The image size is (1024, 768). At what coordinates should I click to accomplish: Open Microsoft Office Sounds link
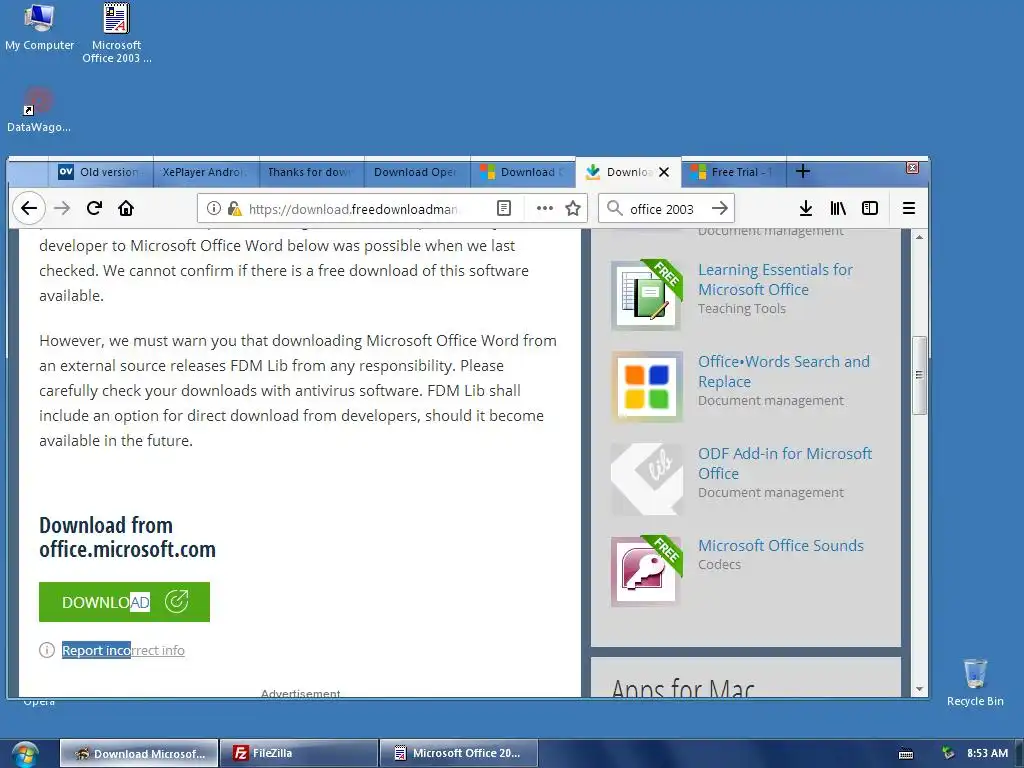(x=781, y=545)
